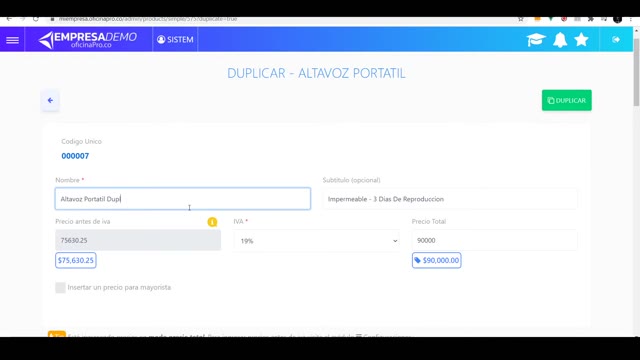Bookmark this page with the star
This screenshot has height=360, width=640.
click(520, 19)
